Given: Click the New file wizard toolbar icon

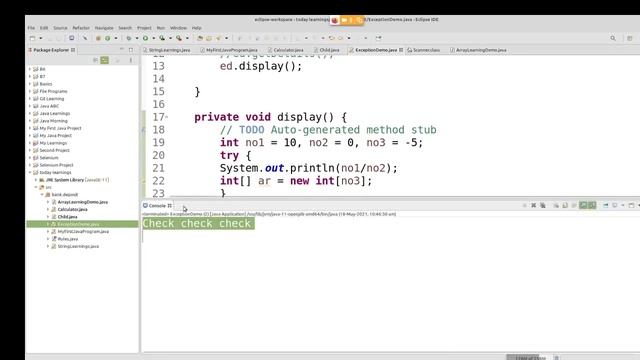Looking at the screenshot, I should [33, 38].
